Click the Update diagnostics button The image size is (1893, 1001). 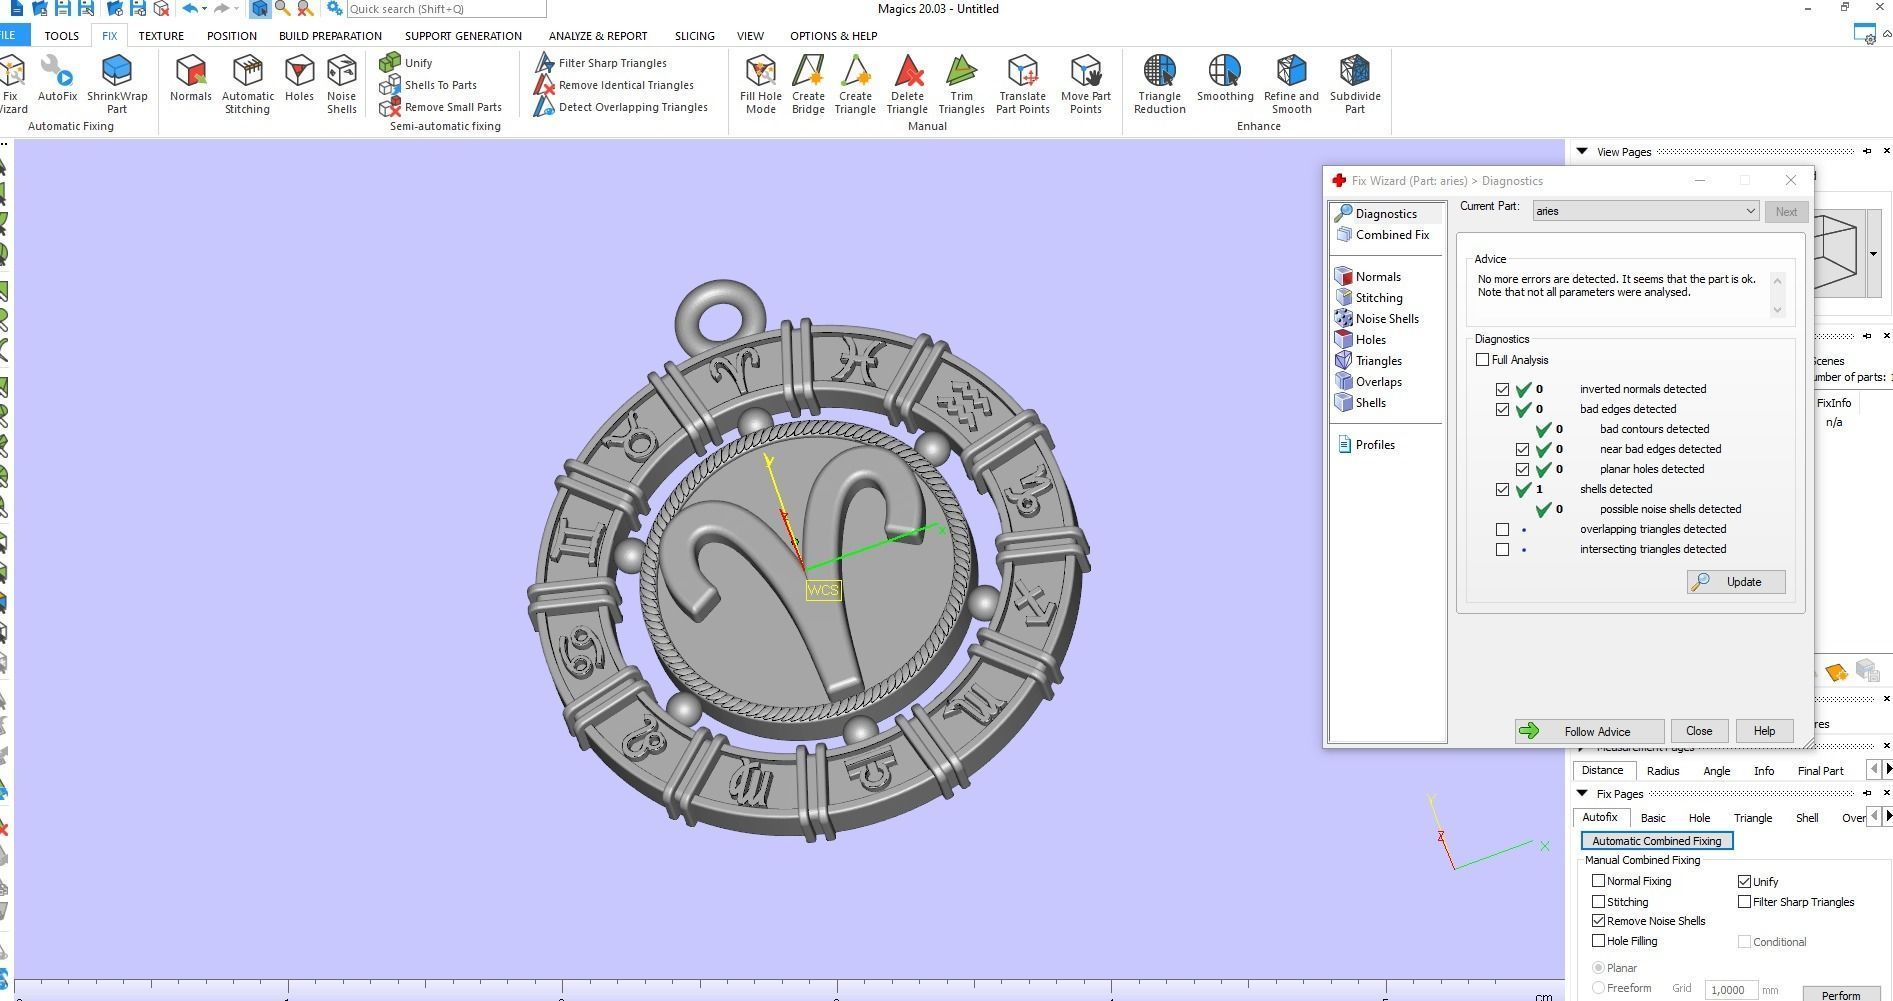pos(1735,582)
